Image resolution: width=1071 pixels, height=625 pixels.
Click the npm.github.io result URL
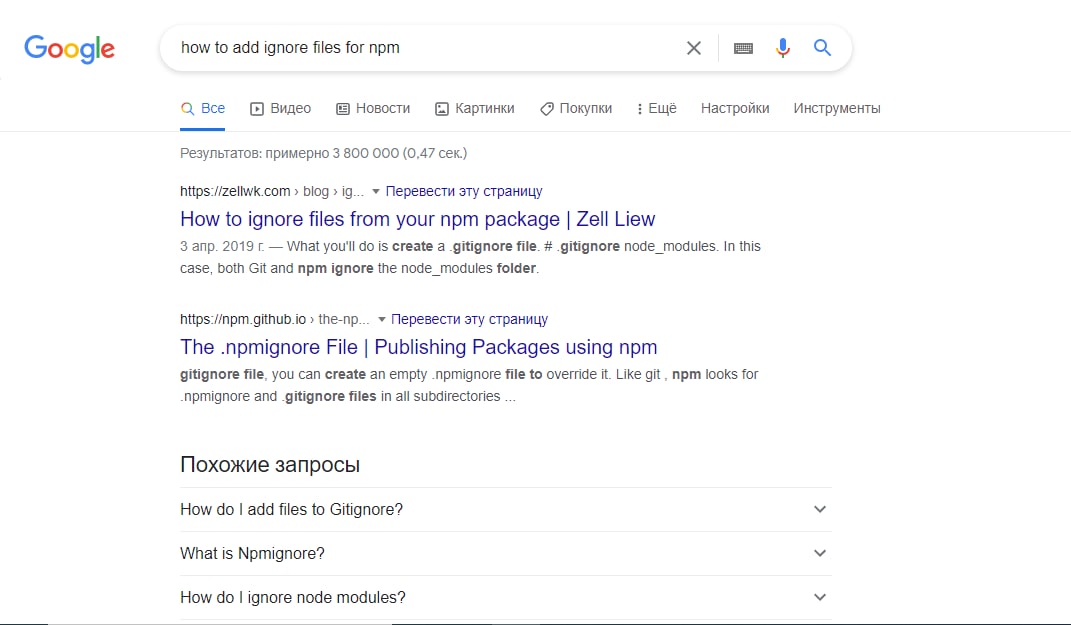coord(275,319)
